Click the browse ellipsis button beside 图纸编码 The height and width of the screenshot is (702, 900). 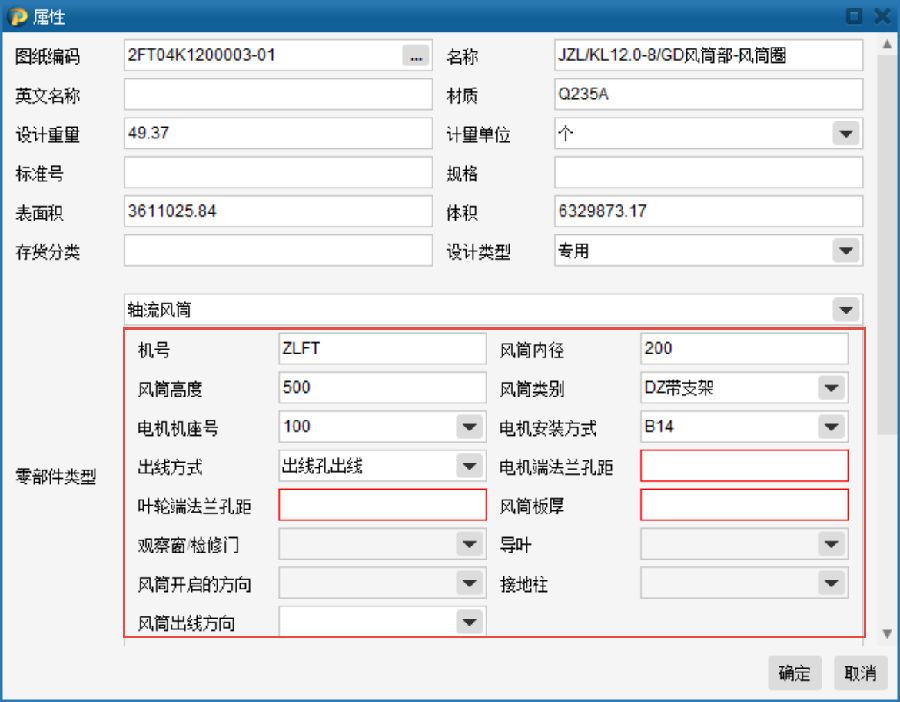[x=416, y=56]
